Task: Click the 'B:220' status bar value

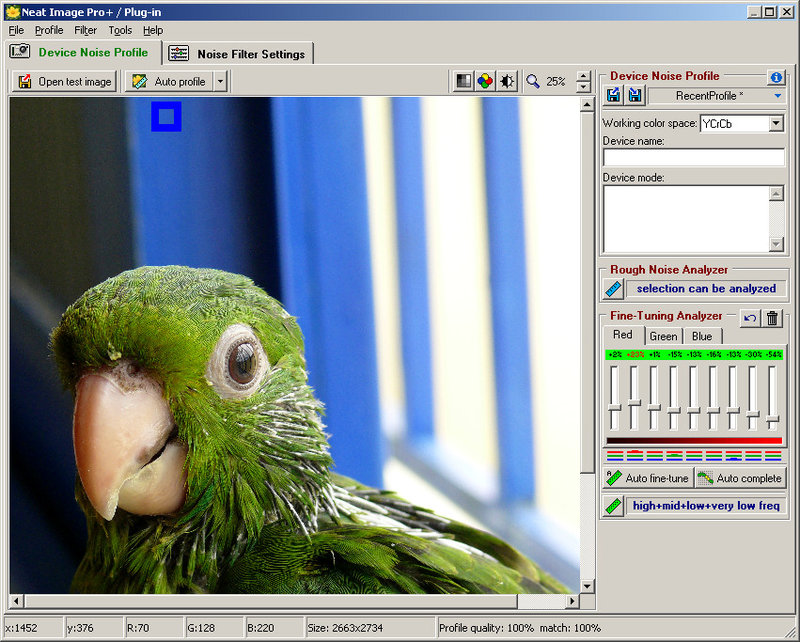Action: pyautogui.click(x=260, y=628)
